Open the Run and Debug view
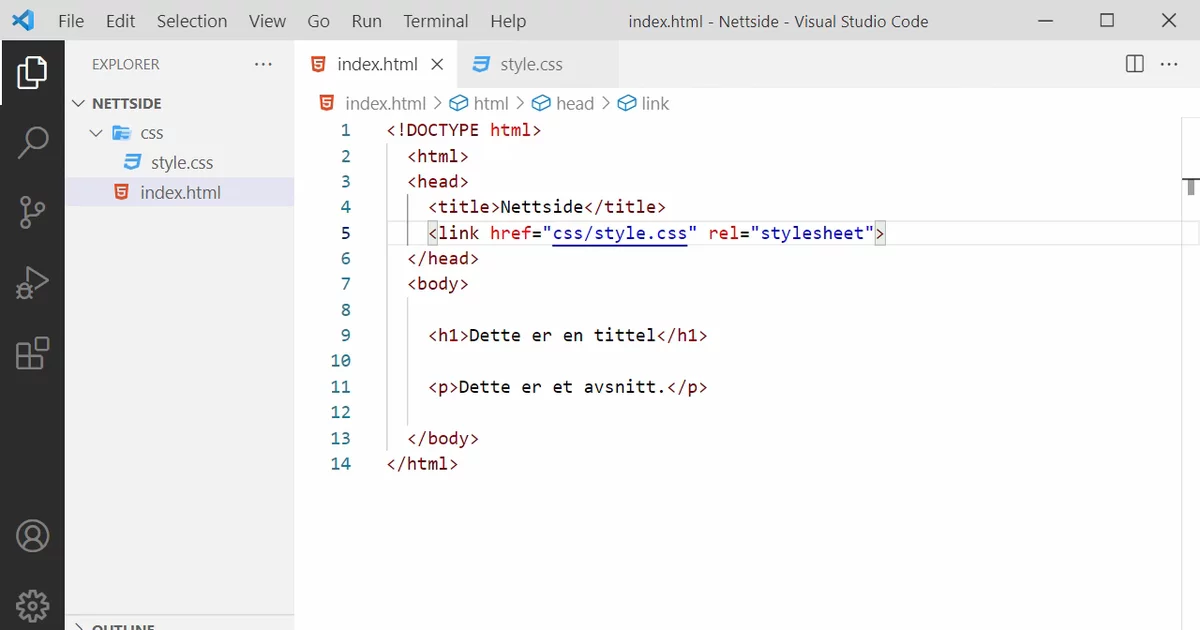Screen dimensions: 1200x630 point(32,283)
